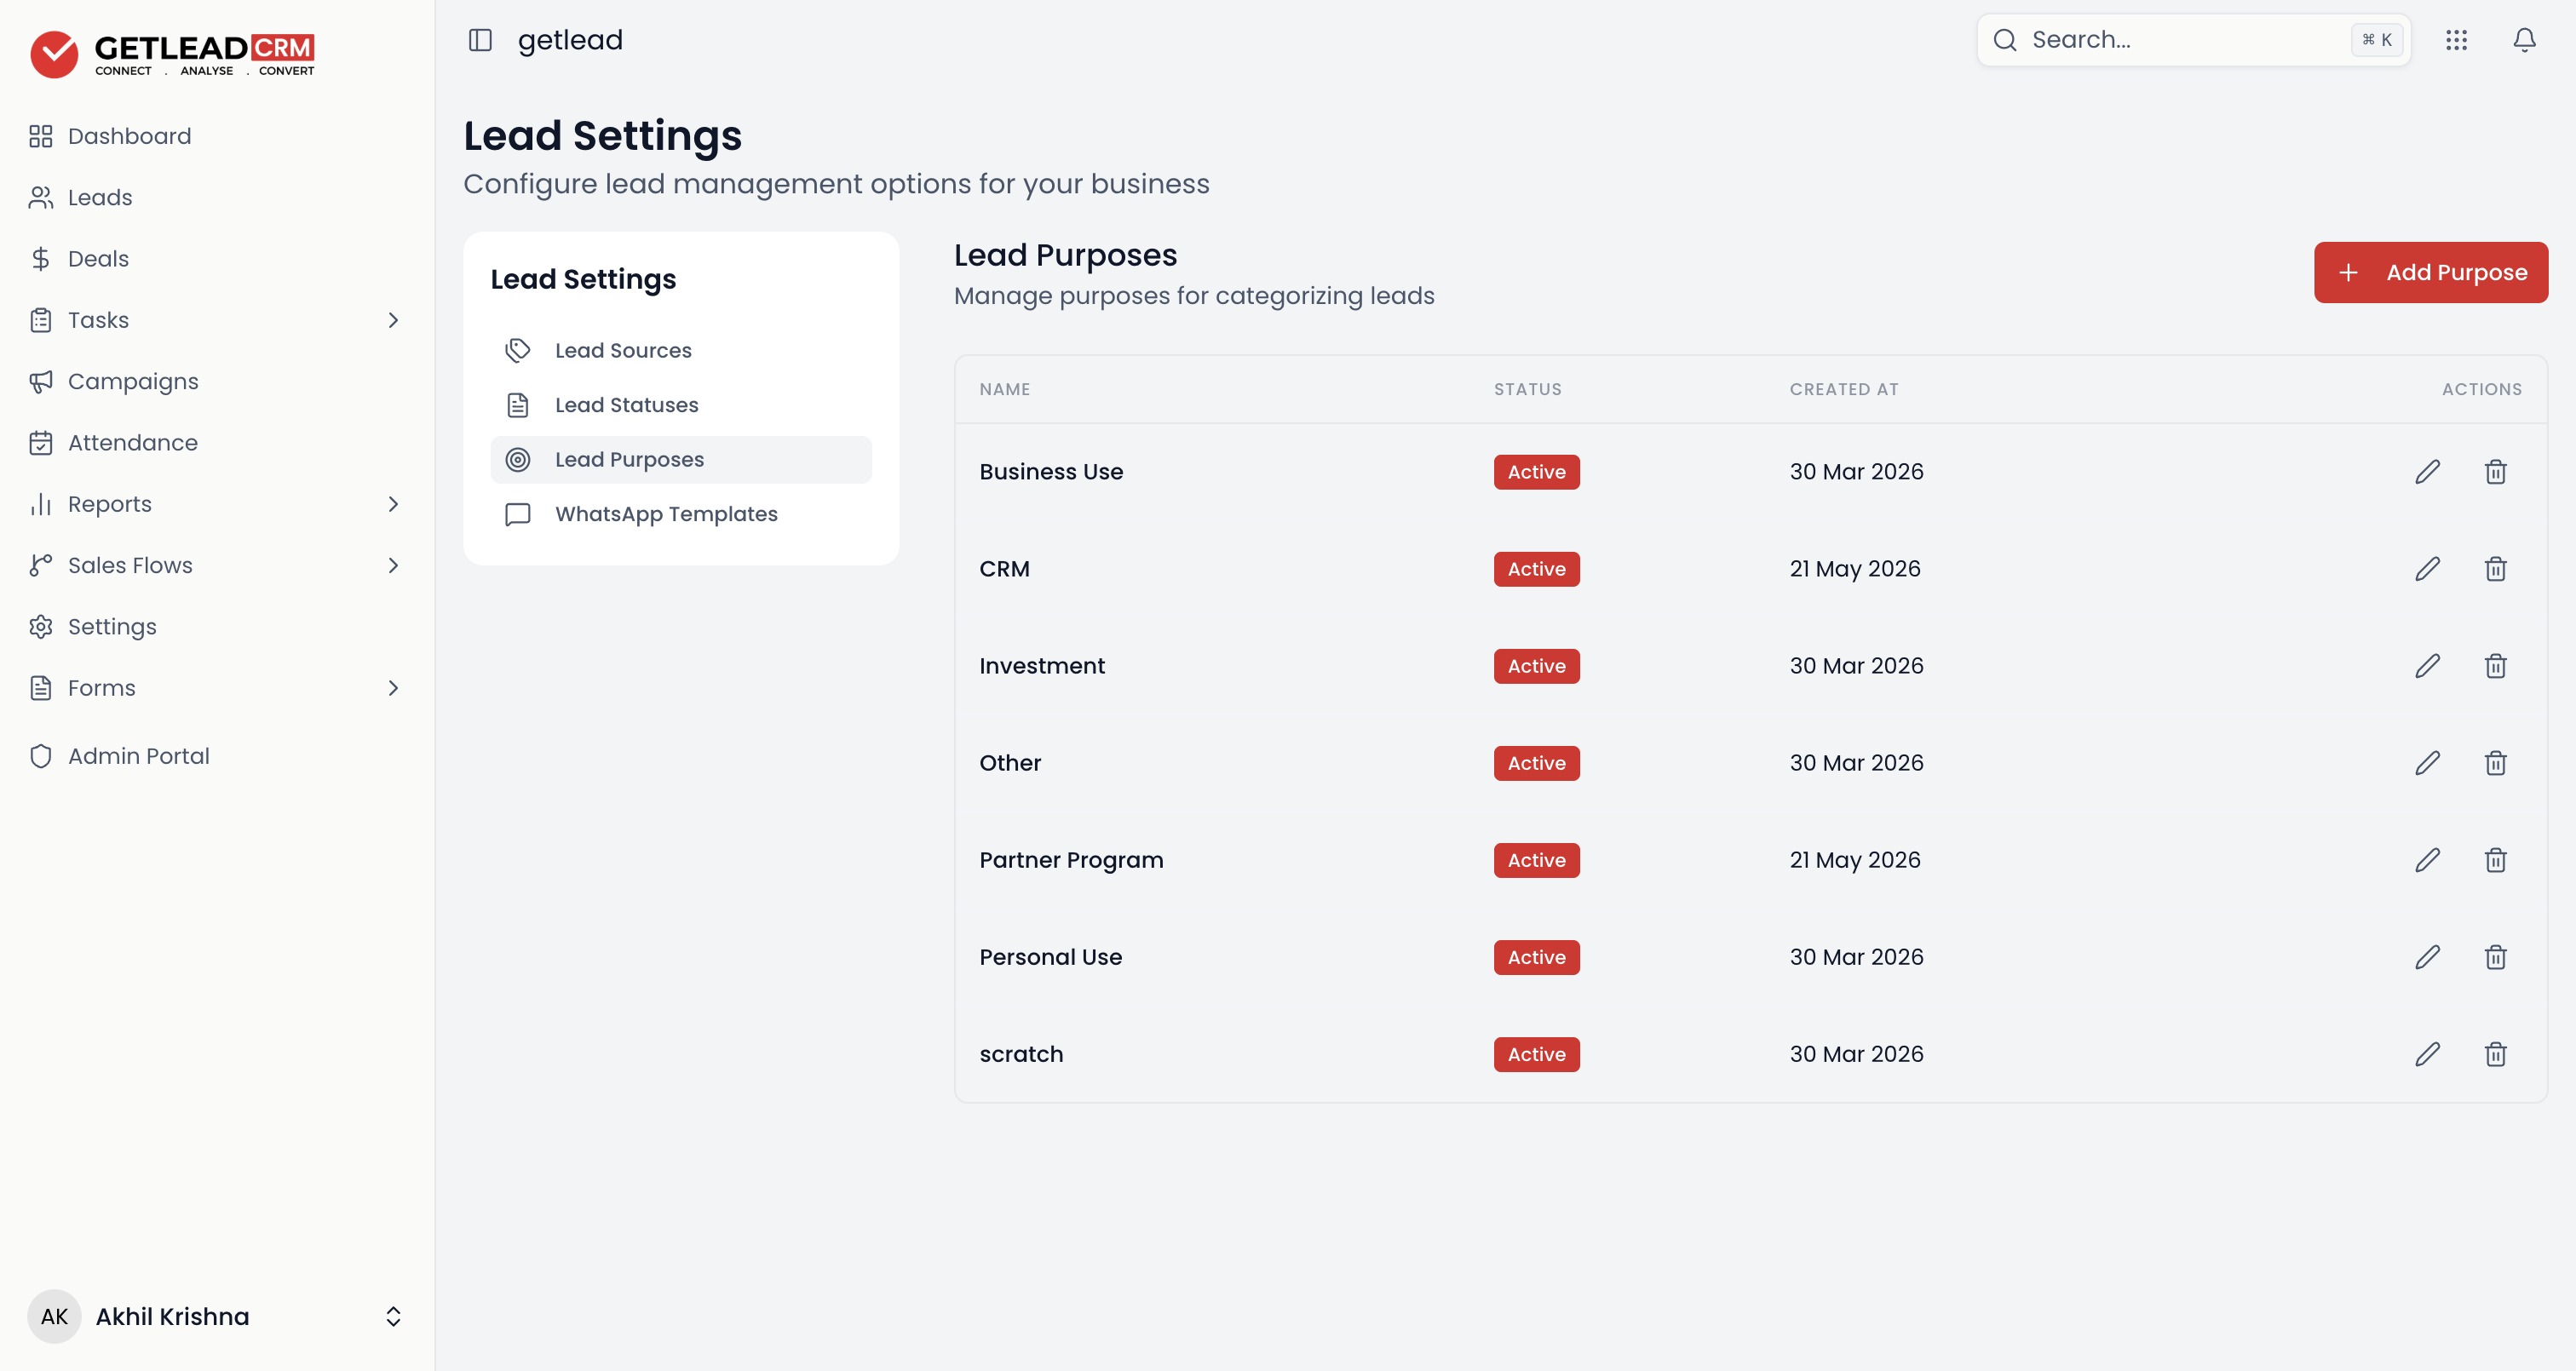Image resolution: width=2576 pixels, height=1371 pixels.
Task: Focus the Search input field
Action: pos(2193,40)
